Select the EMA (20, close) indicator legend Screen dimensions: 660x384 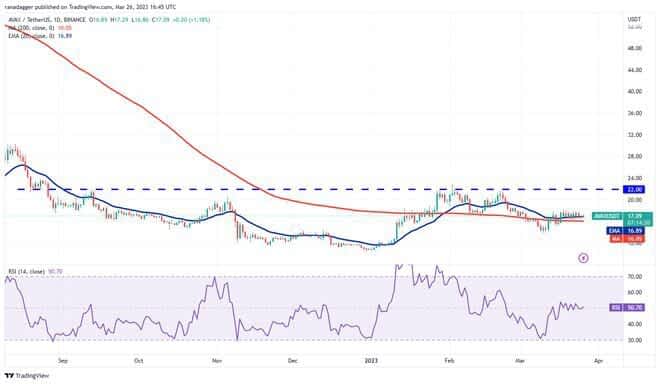click(39, 36)
